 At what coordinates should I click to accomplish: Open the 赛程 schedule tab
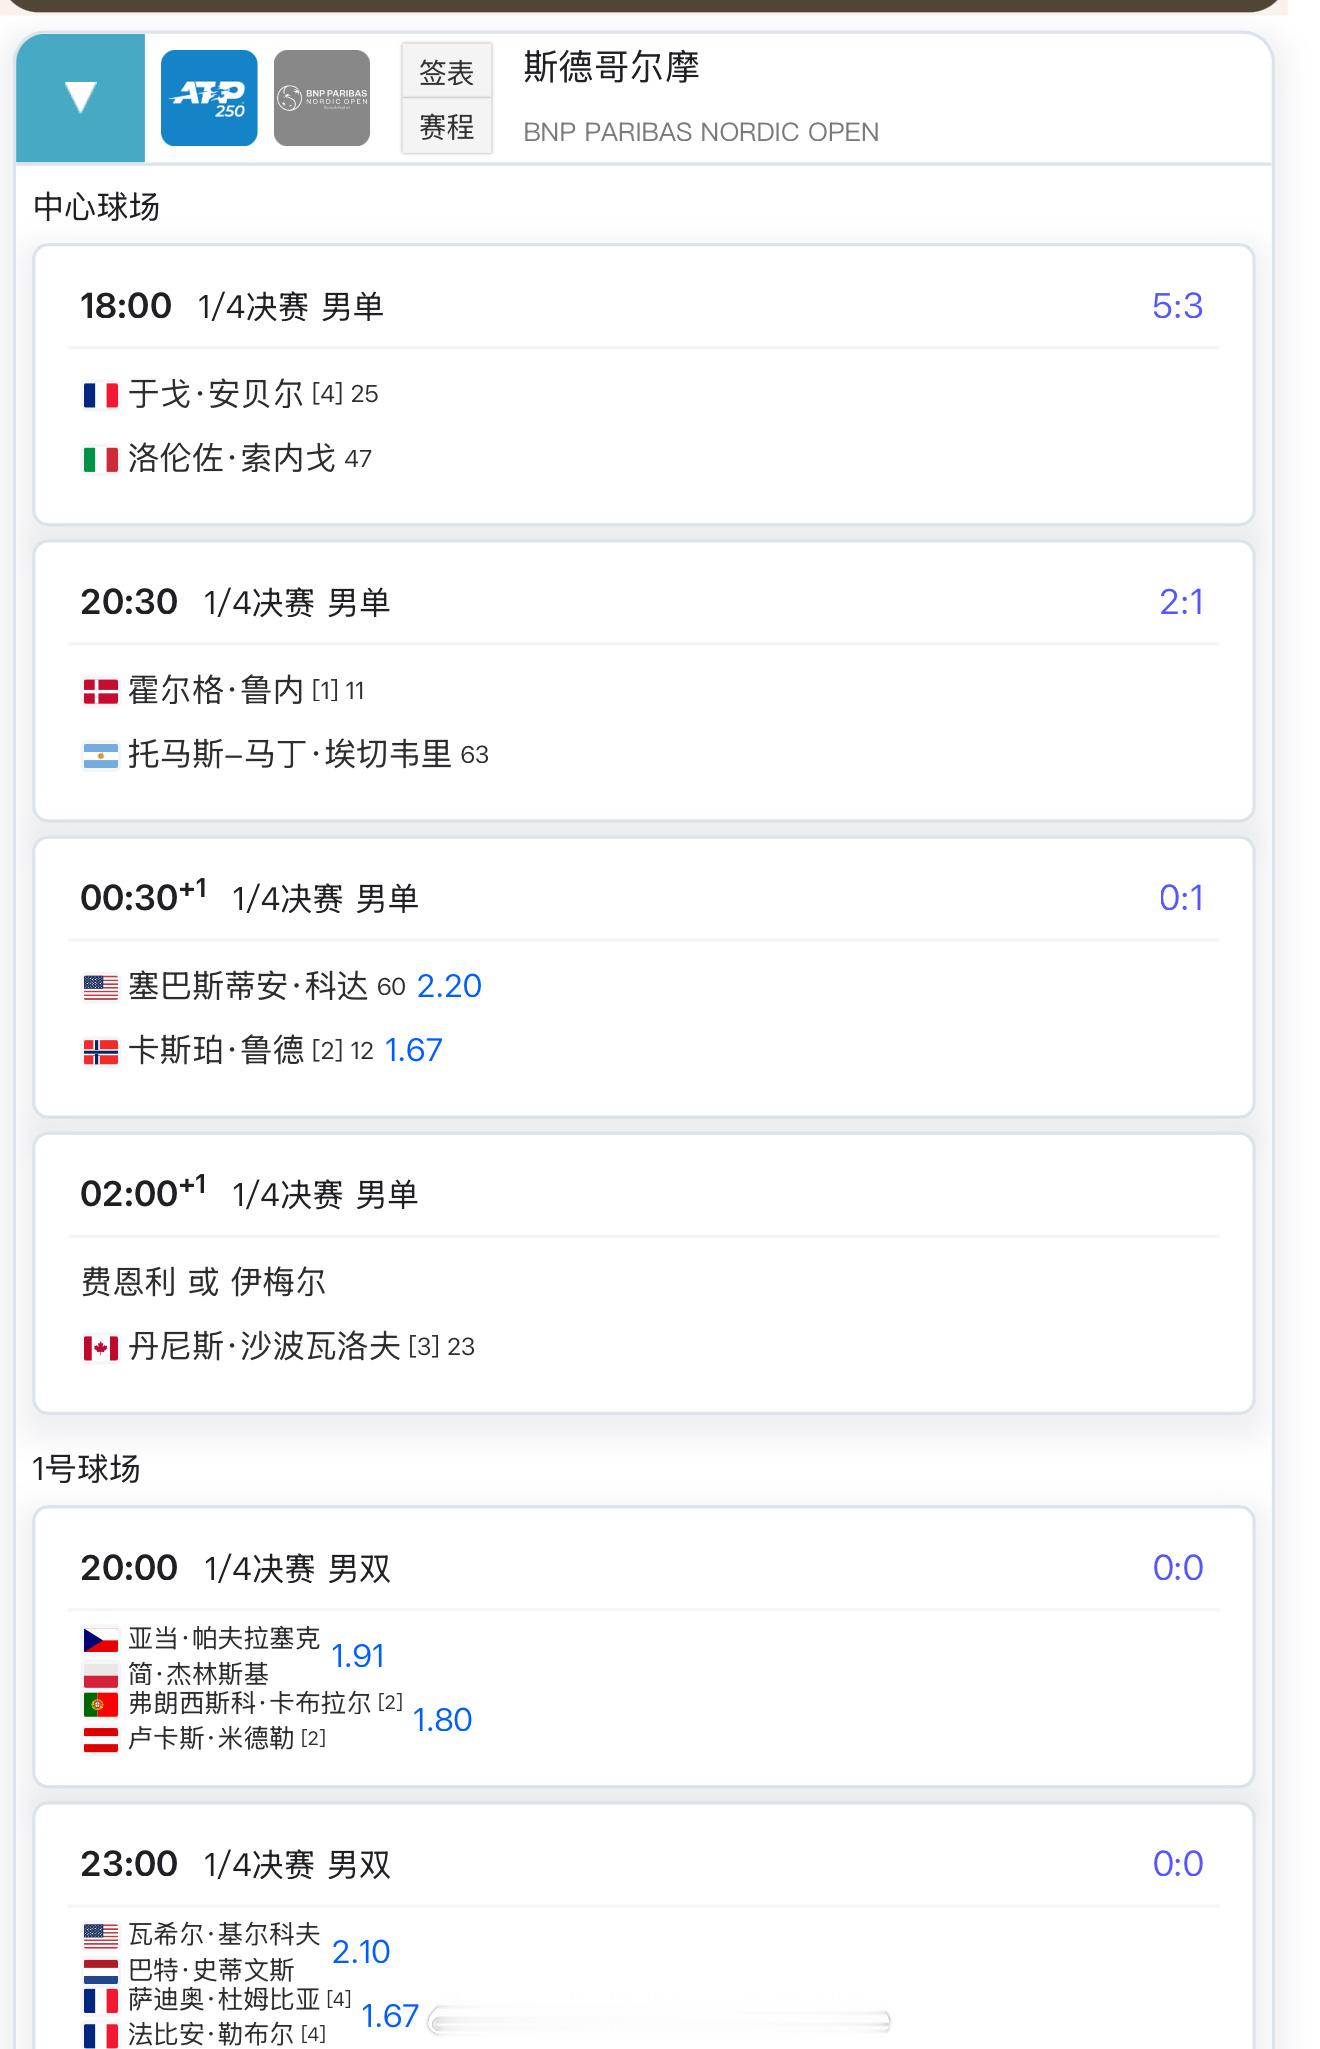[x=446, y=127]
